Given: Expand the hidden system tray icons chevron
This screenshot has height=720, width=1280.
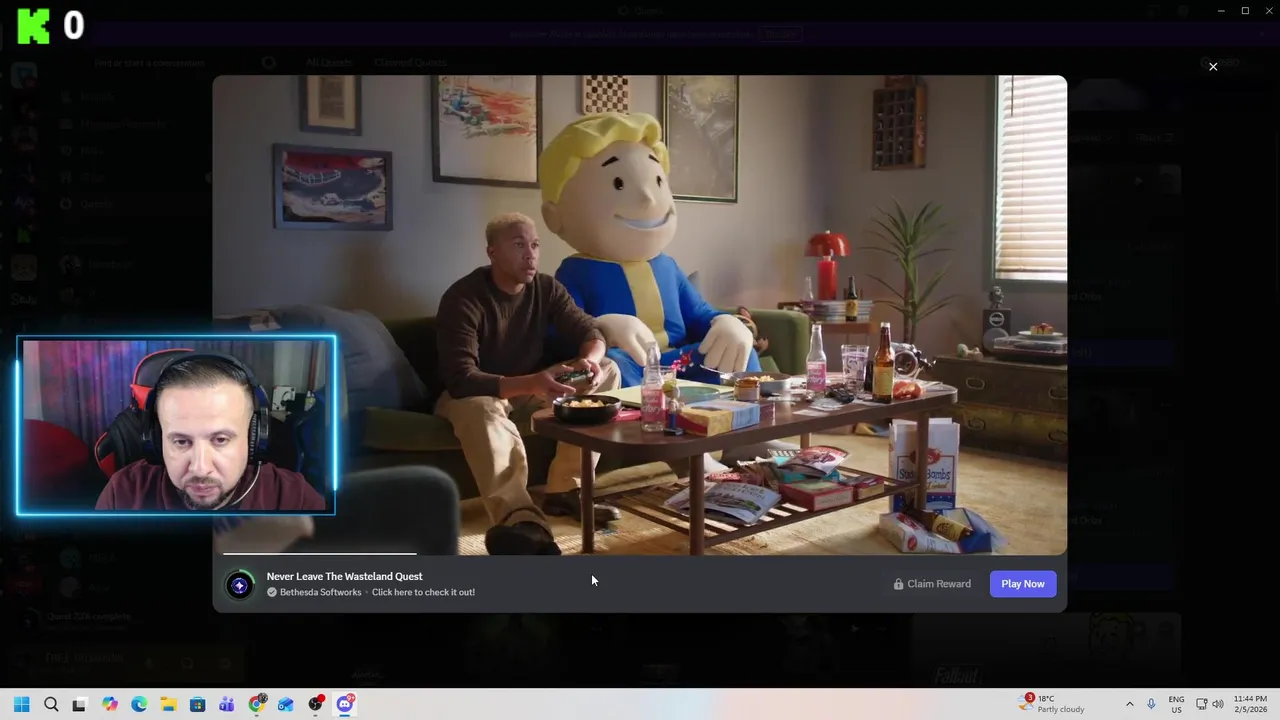Looking at the screenshot, I should pos(1130,704).
